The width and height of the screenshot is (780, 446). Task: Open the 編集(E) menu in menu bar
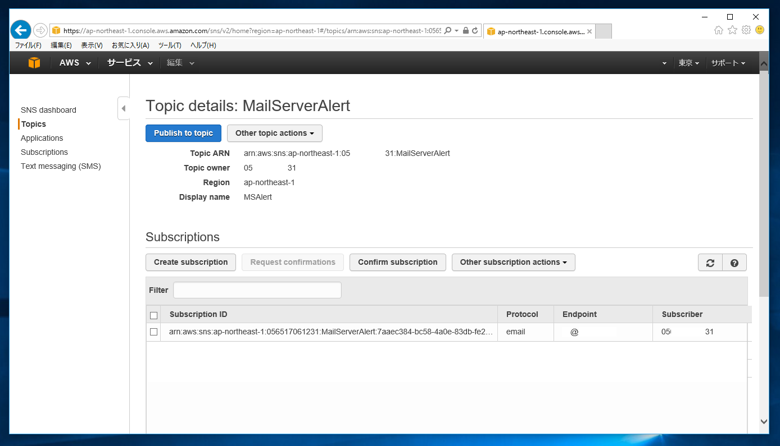(61, 45)
